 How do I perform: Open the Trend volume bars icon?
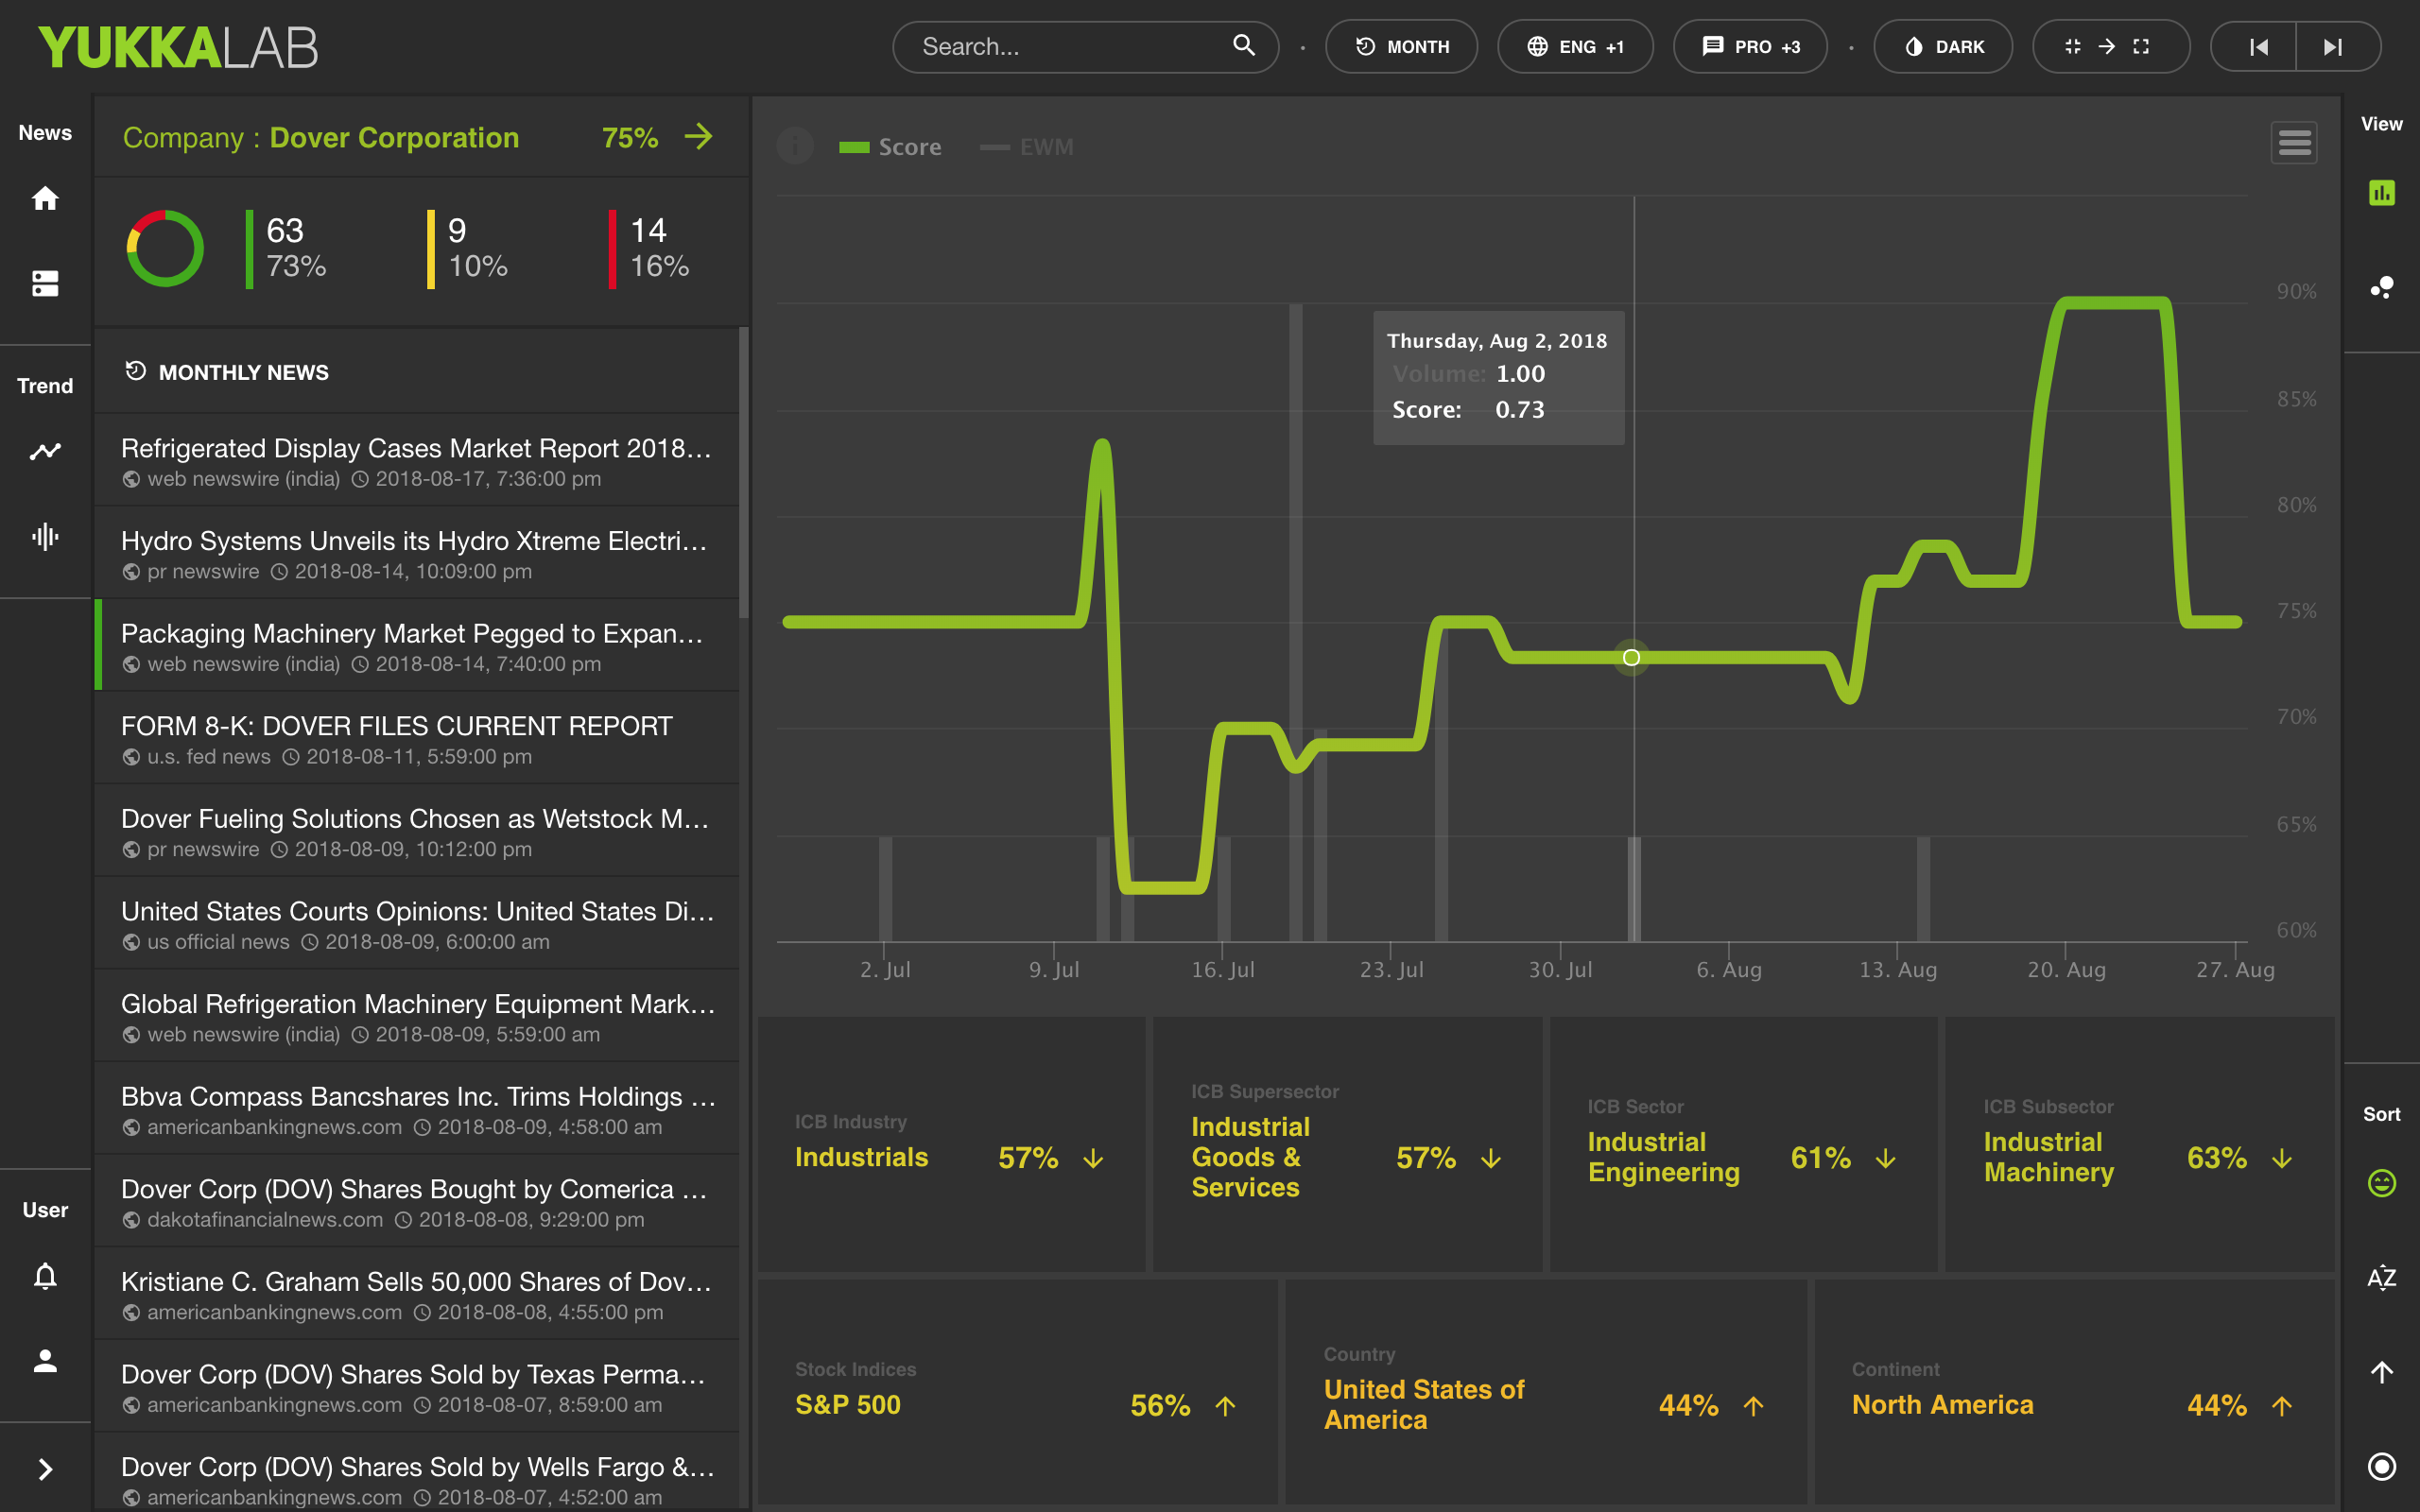(45, 536)
